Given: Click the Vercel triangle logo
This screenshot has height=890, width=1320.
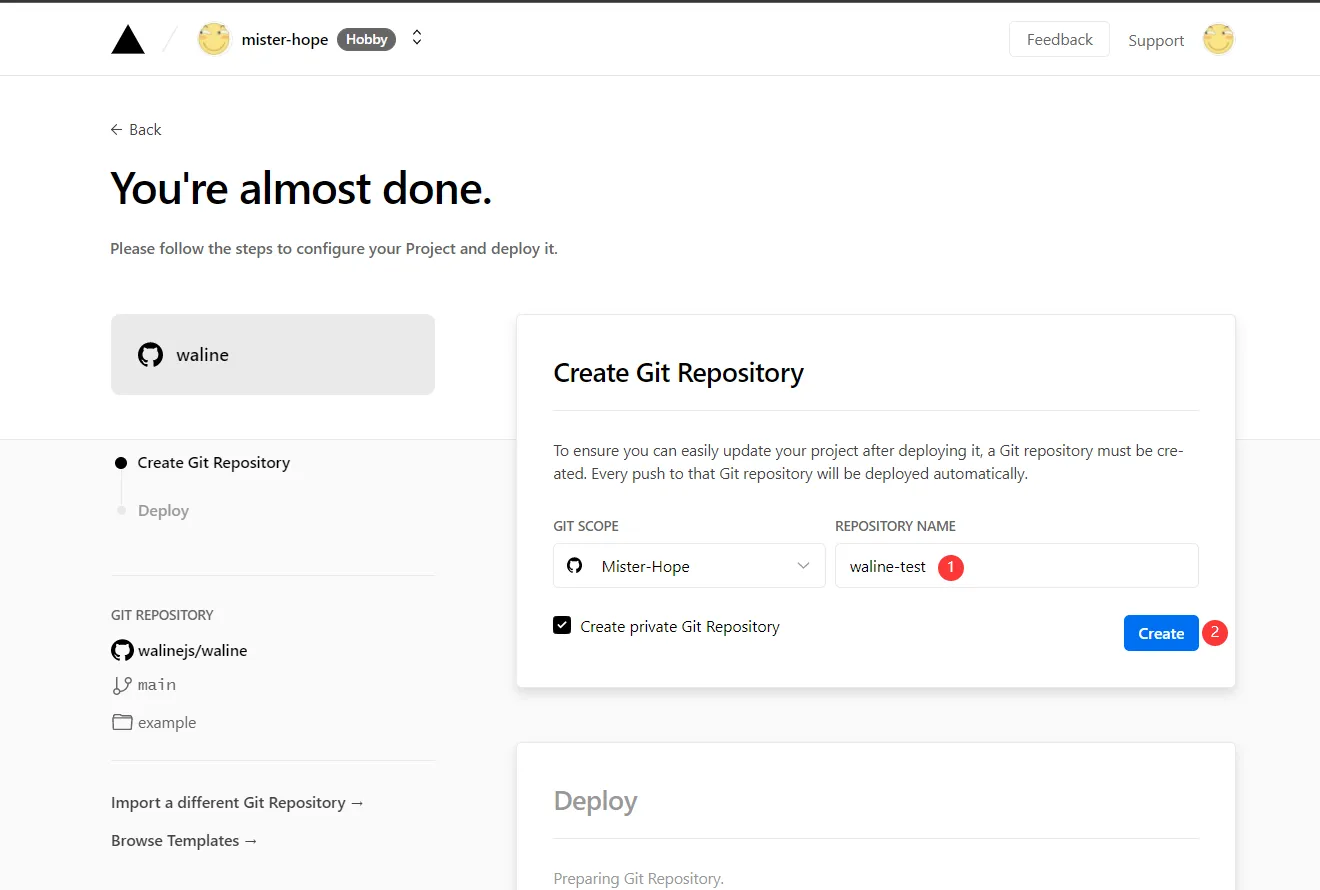Looking at the screenshot, I should click(128, 40).
